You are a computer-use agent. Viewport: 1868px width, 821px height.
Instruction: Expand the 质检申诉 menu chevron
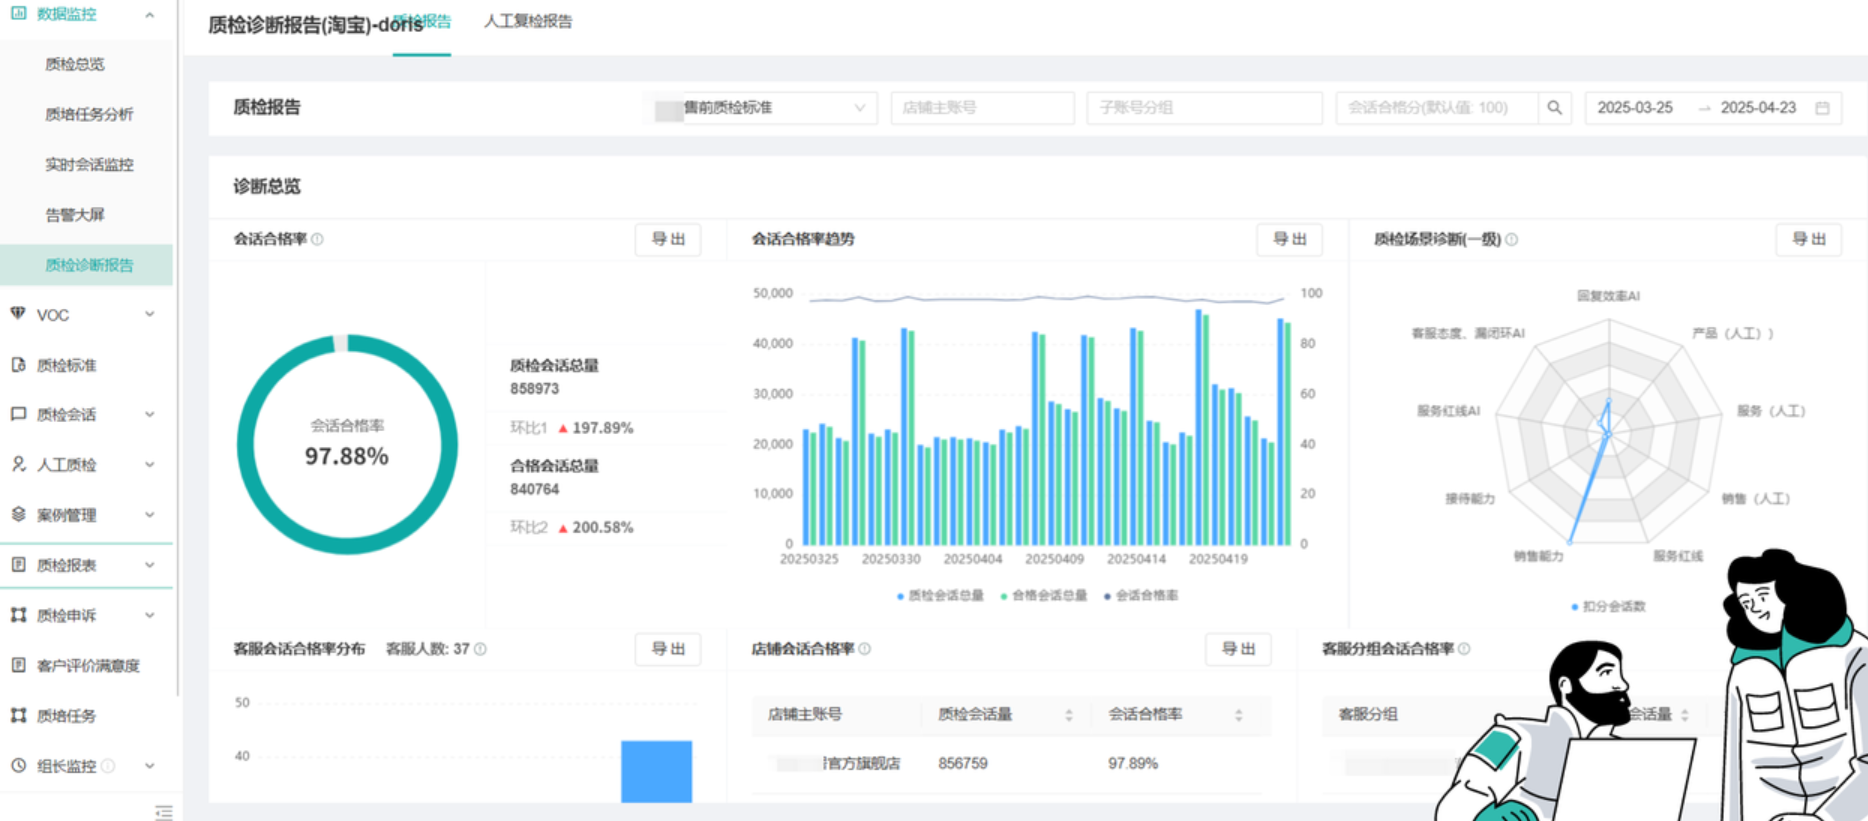point(150,615)
